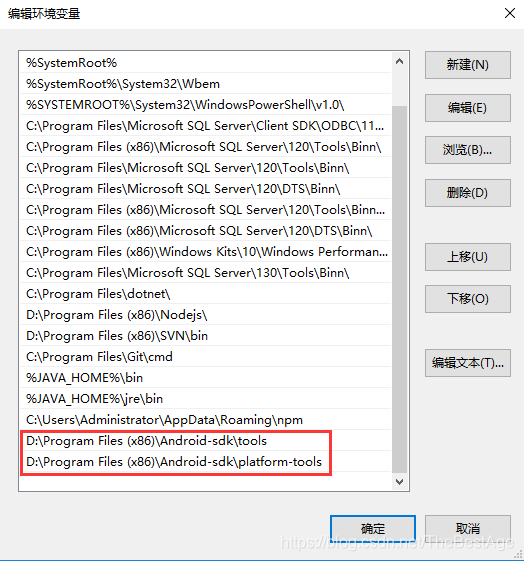Select the Windows Kits\10 path entry
Screen dimensions: 524x561
[x=206, y=252]
